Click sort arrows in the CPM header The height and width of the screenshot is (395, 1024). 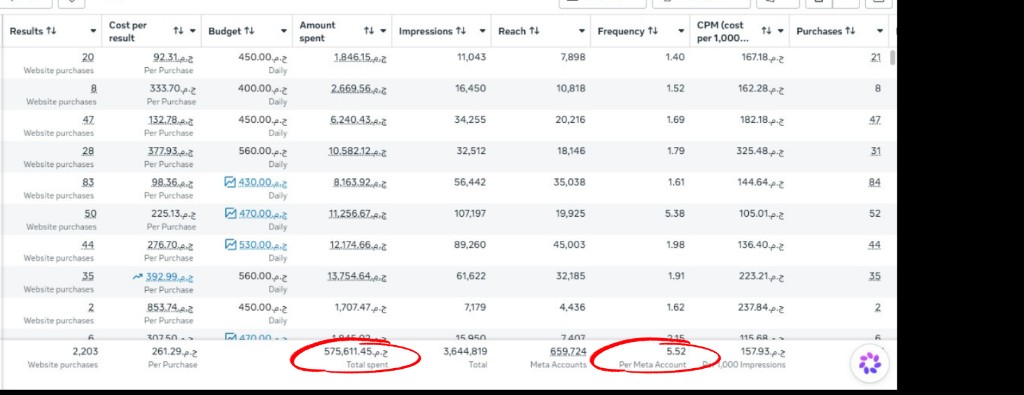[x=767, y=31]
